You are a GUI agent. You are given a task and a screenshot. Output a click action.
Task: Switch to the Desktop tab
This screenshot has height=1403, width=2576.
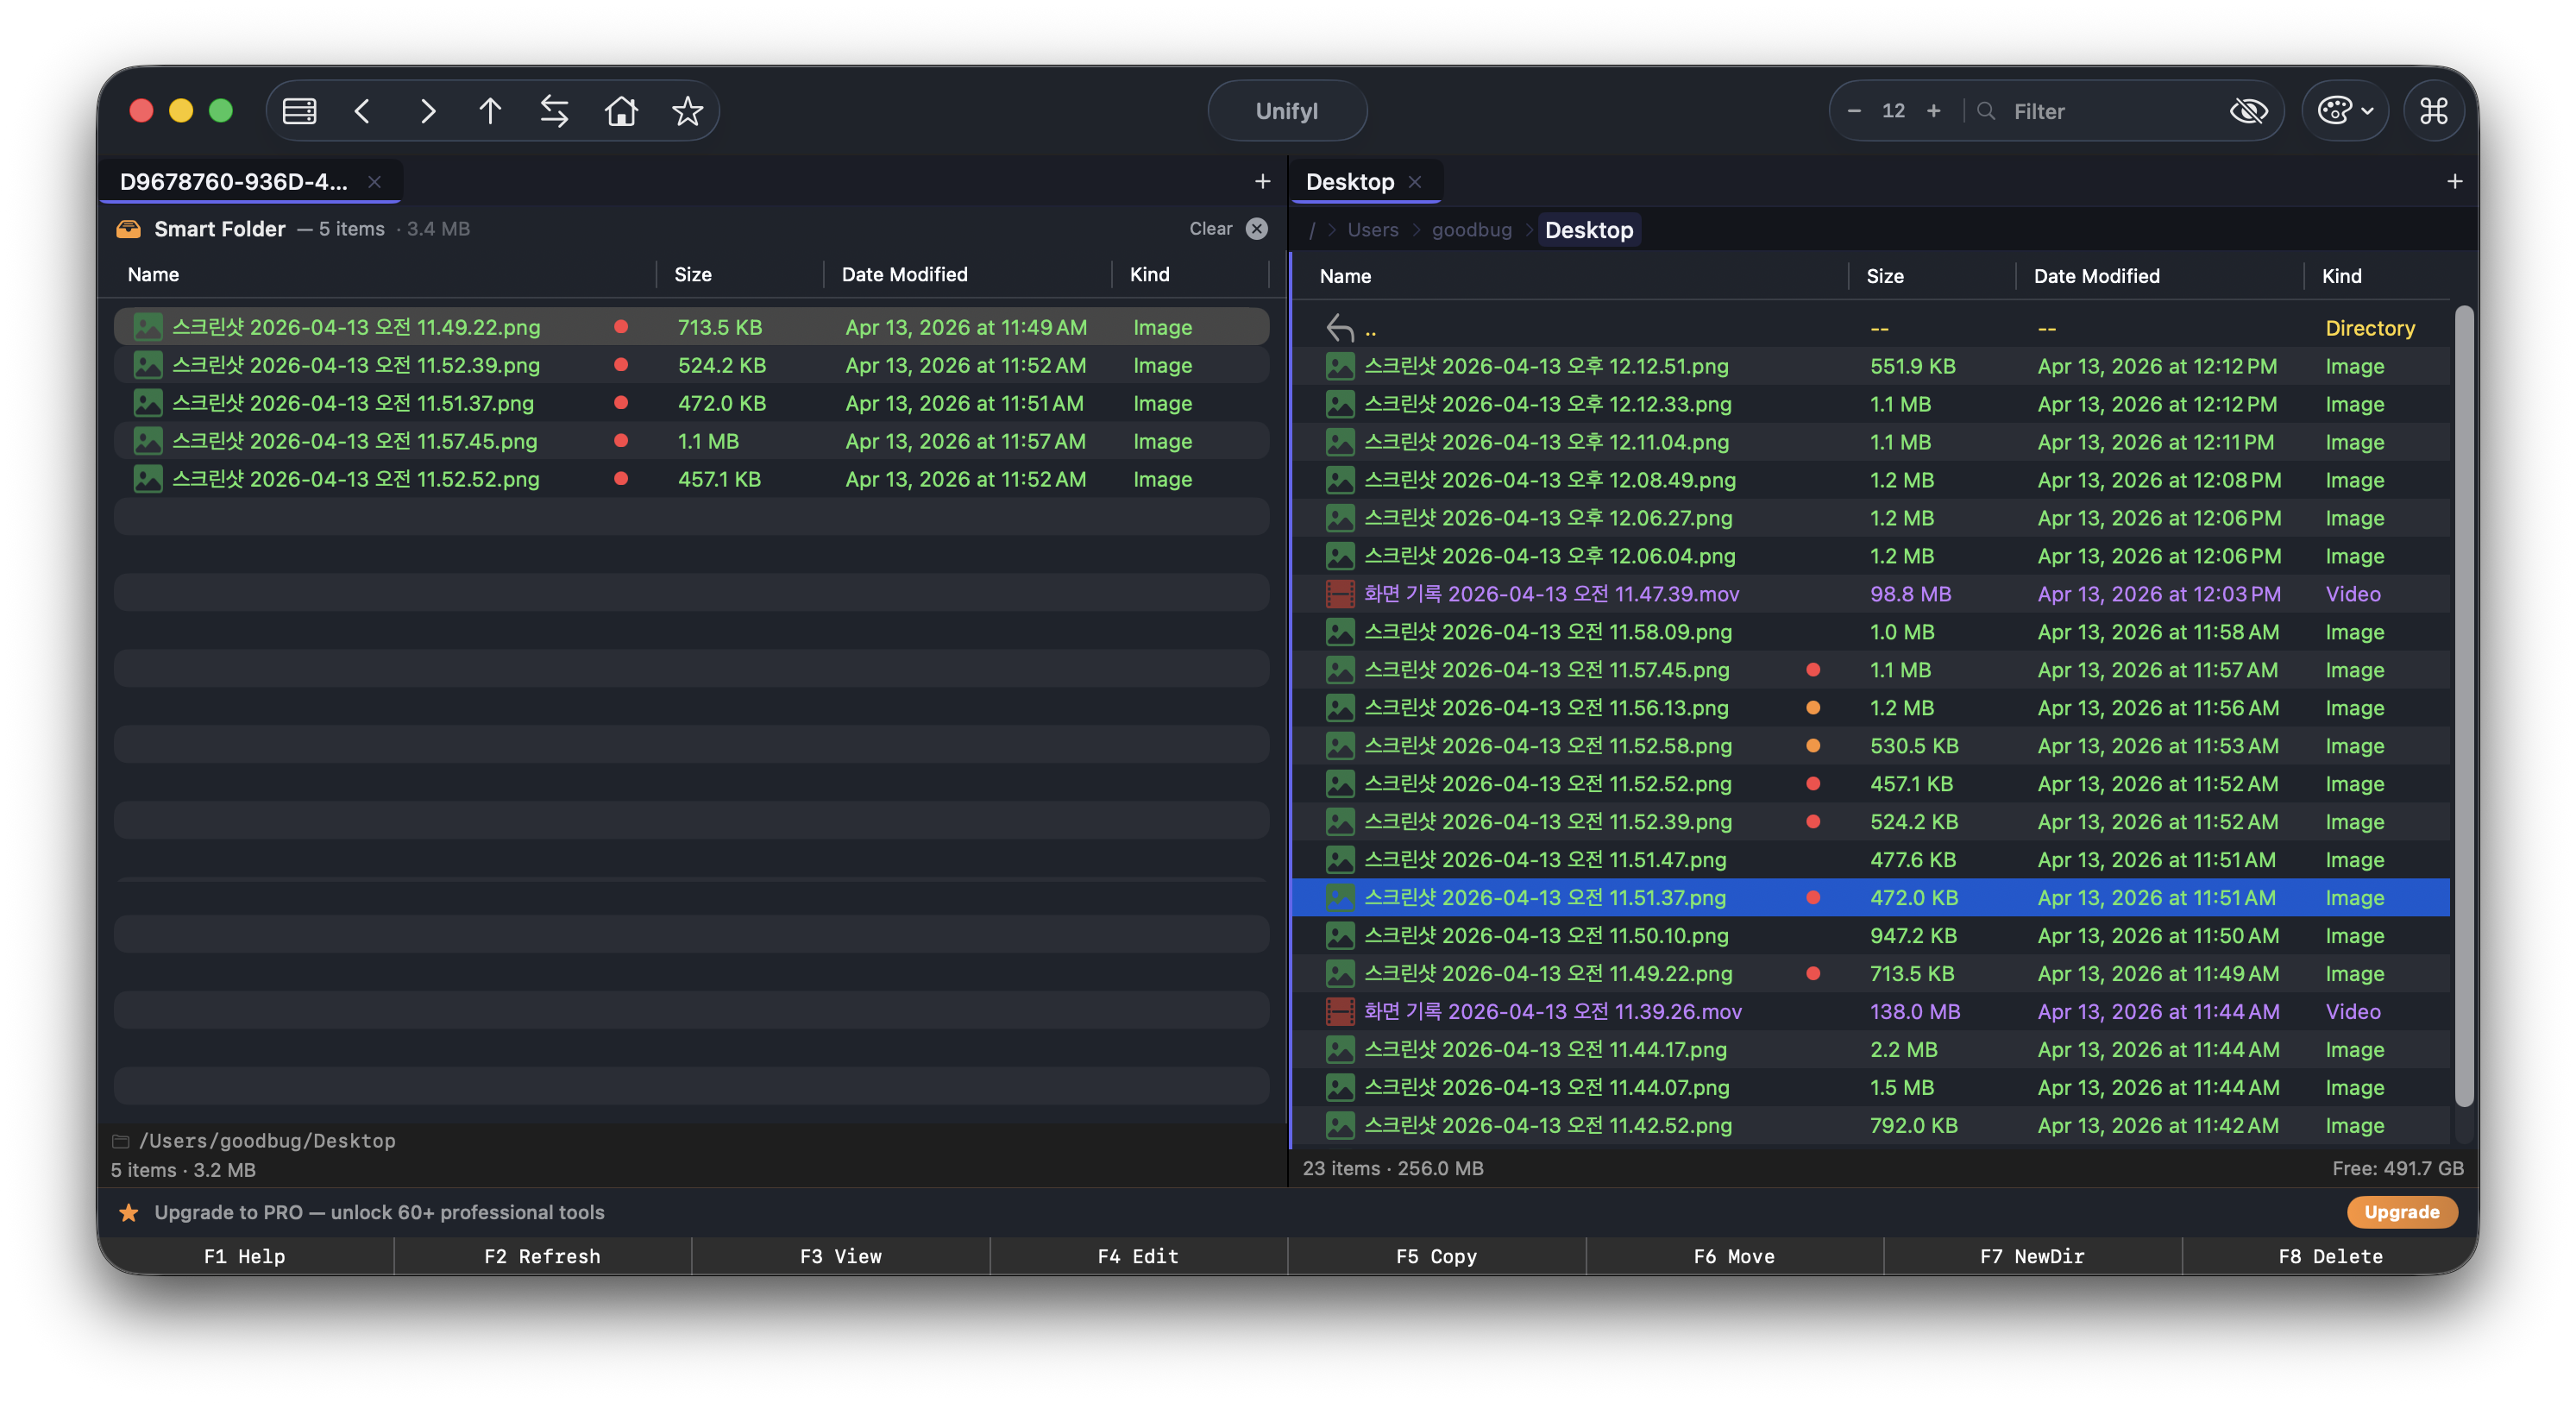(1350, 182)
